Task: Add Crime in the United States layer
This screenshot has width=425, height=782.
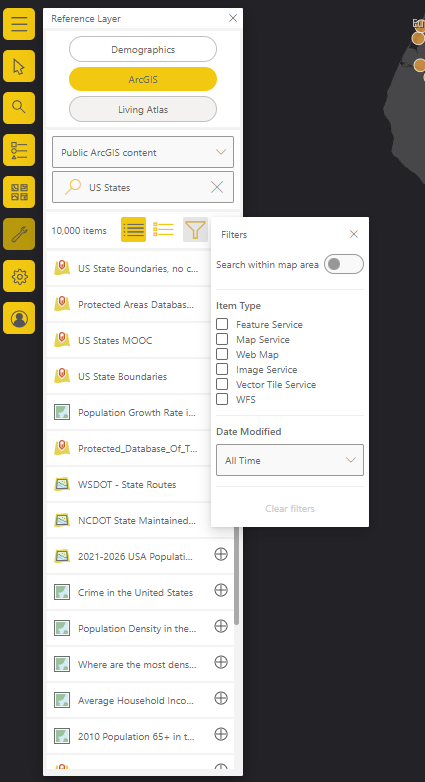Action: pyautogui.click(x=221, y=590)
